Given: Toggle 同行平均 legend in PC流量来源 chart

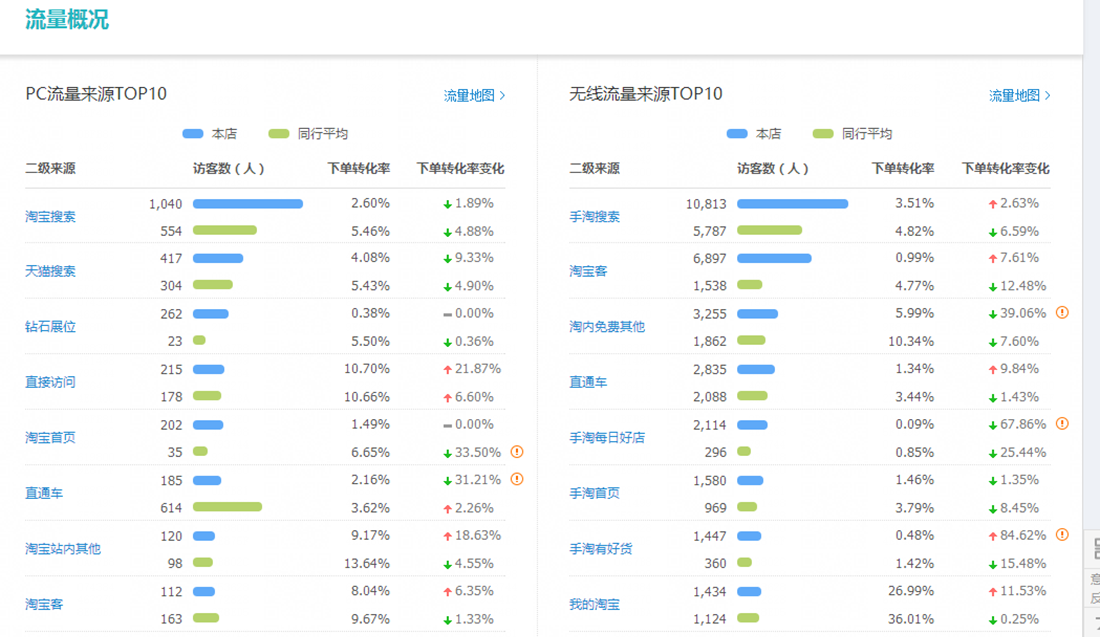Looking at the screenshot, I should click(x=309, y=134).
